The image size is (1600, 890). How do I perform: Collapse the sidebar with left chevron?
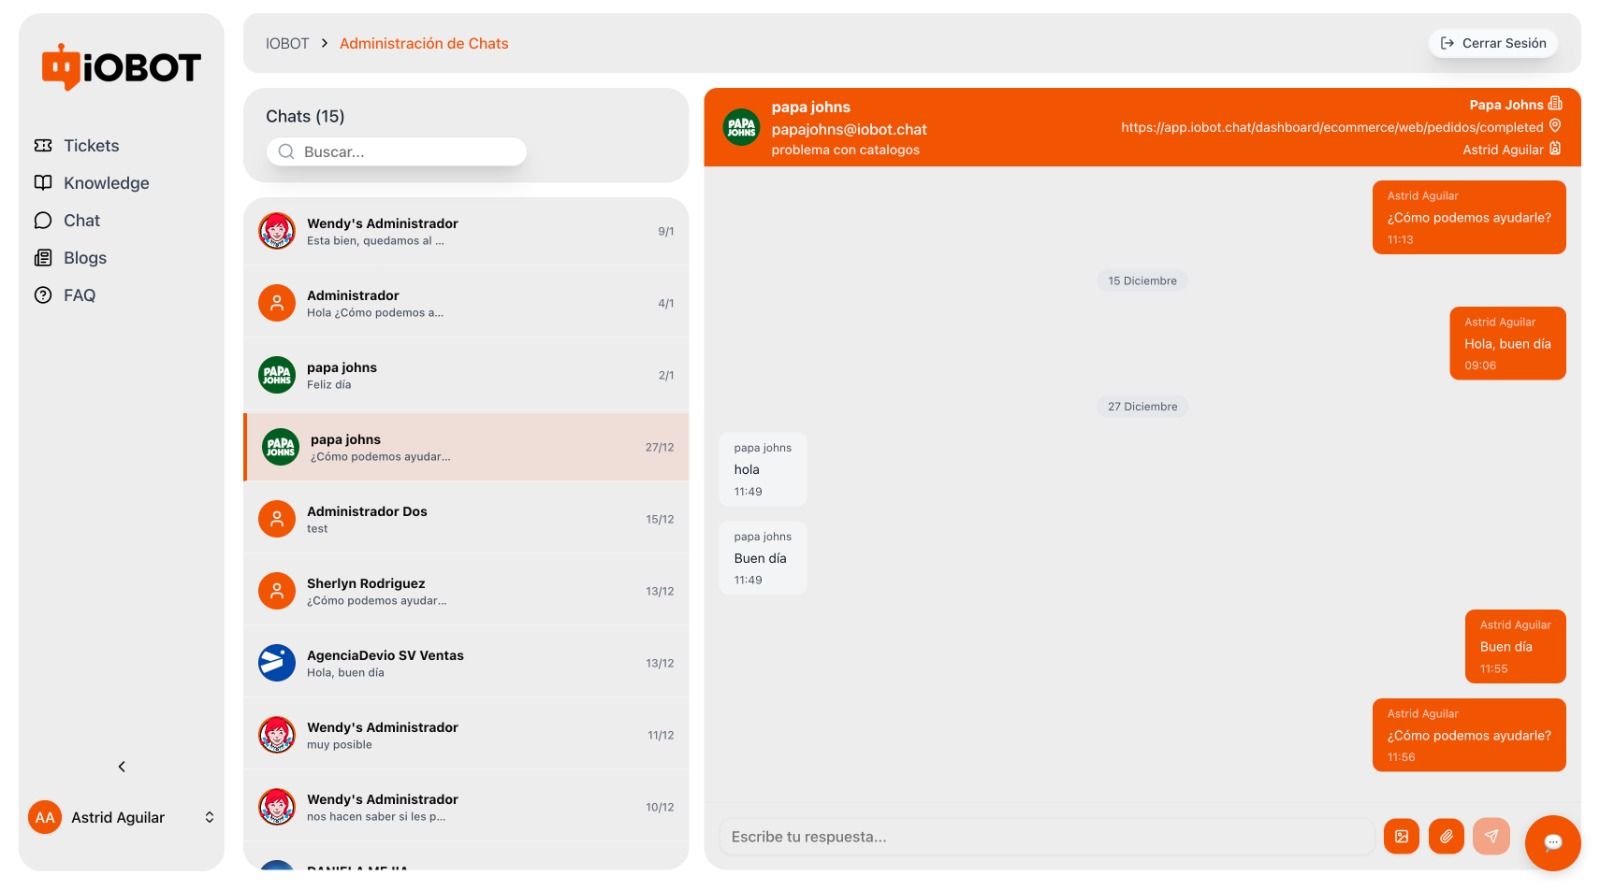tap(122, 766)
